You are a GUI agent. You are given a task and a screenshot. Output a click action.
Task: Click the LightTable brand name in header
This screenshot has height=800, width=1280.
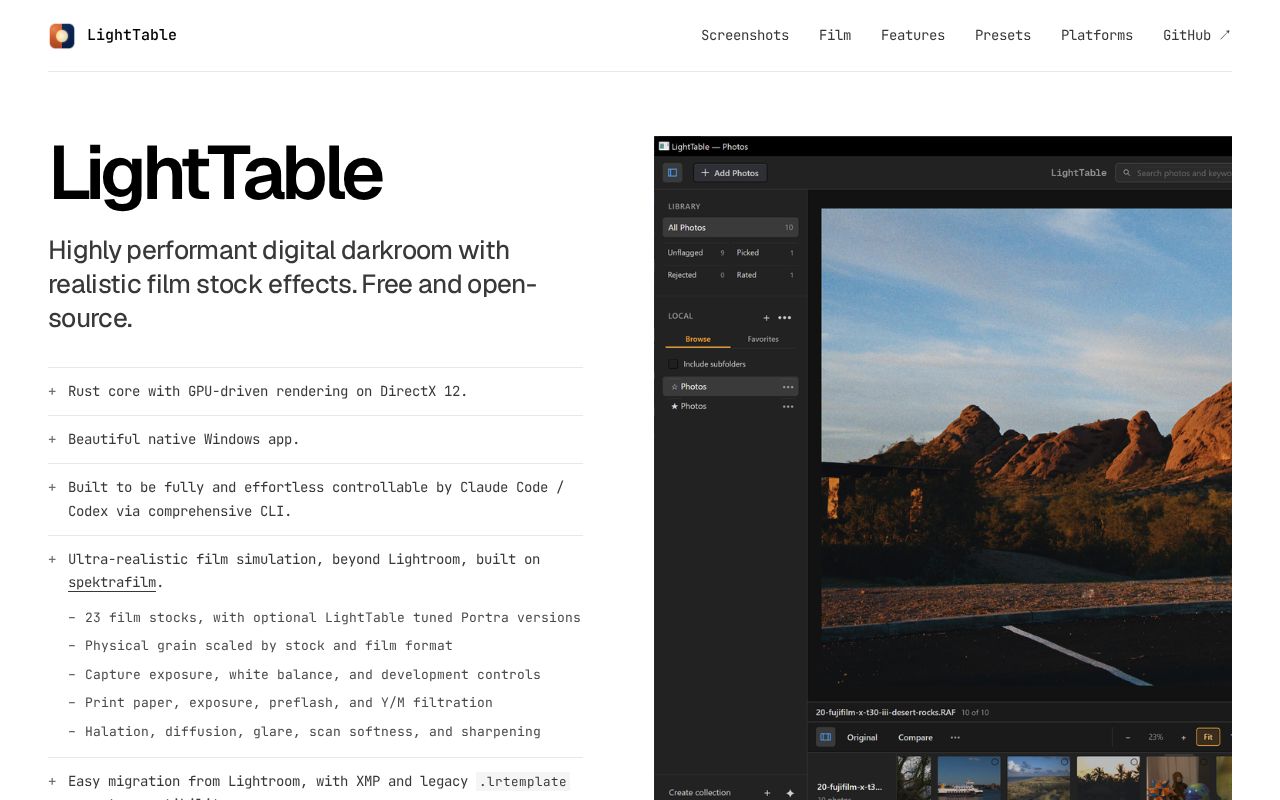coord(132,35)
